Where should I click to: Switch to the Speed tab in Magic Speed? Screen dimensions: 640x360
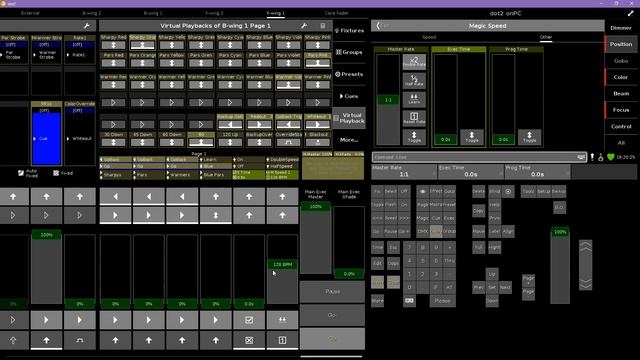(429, 37)
